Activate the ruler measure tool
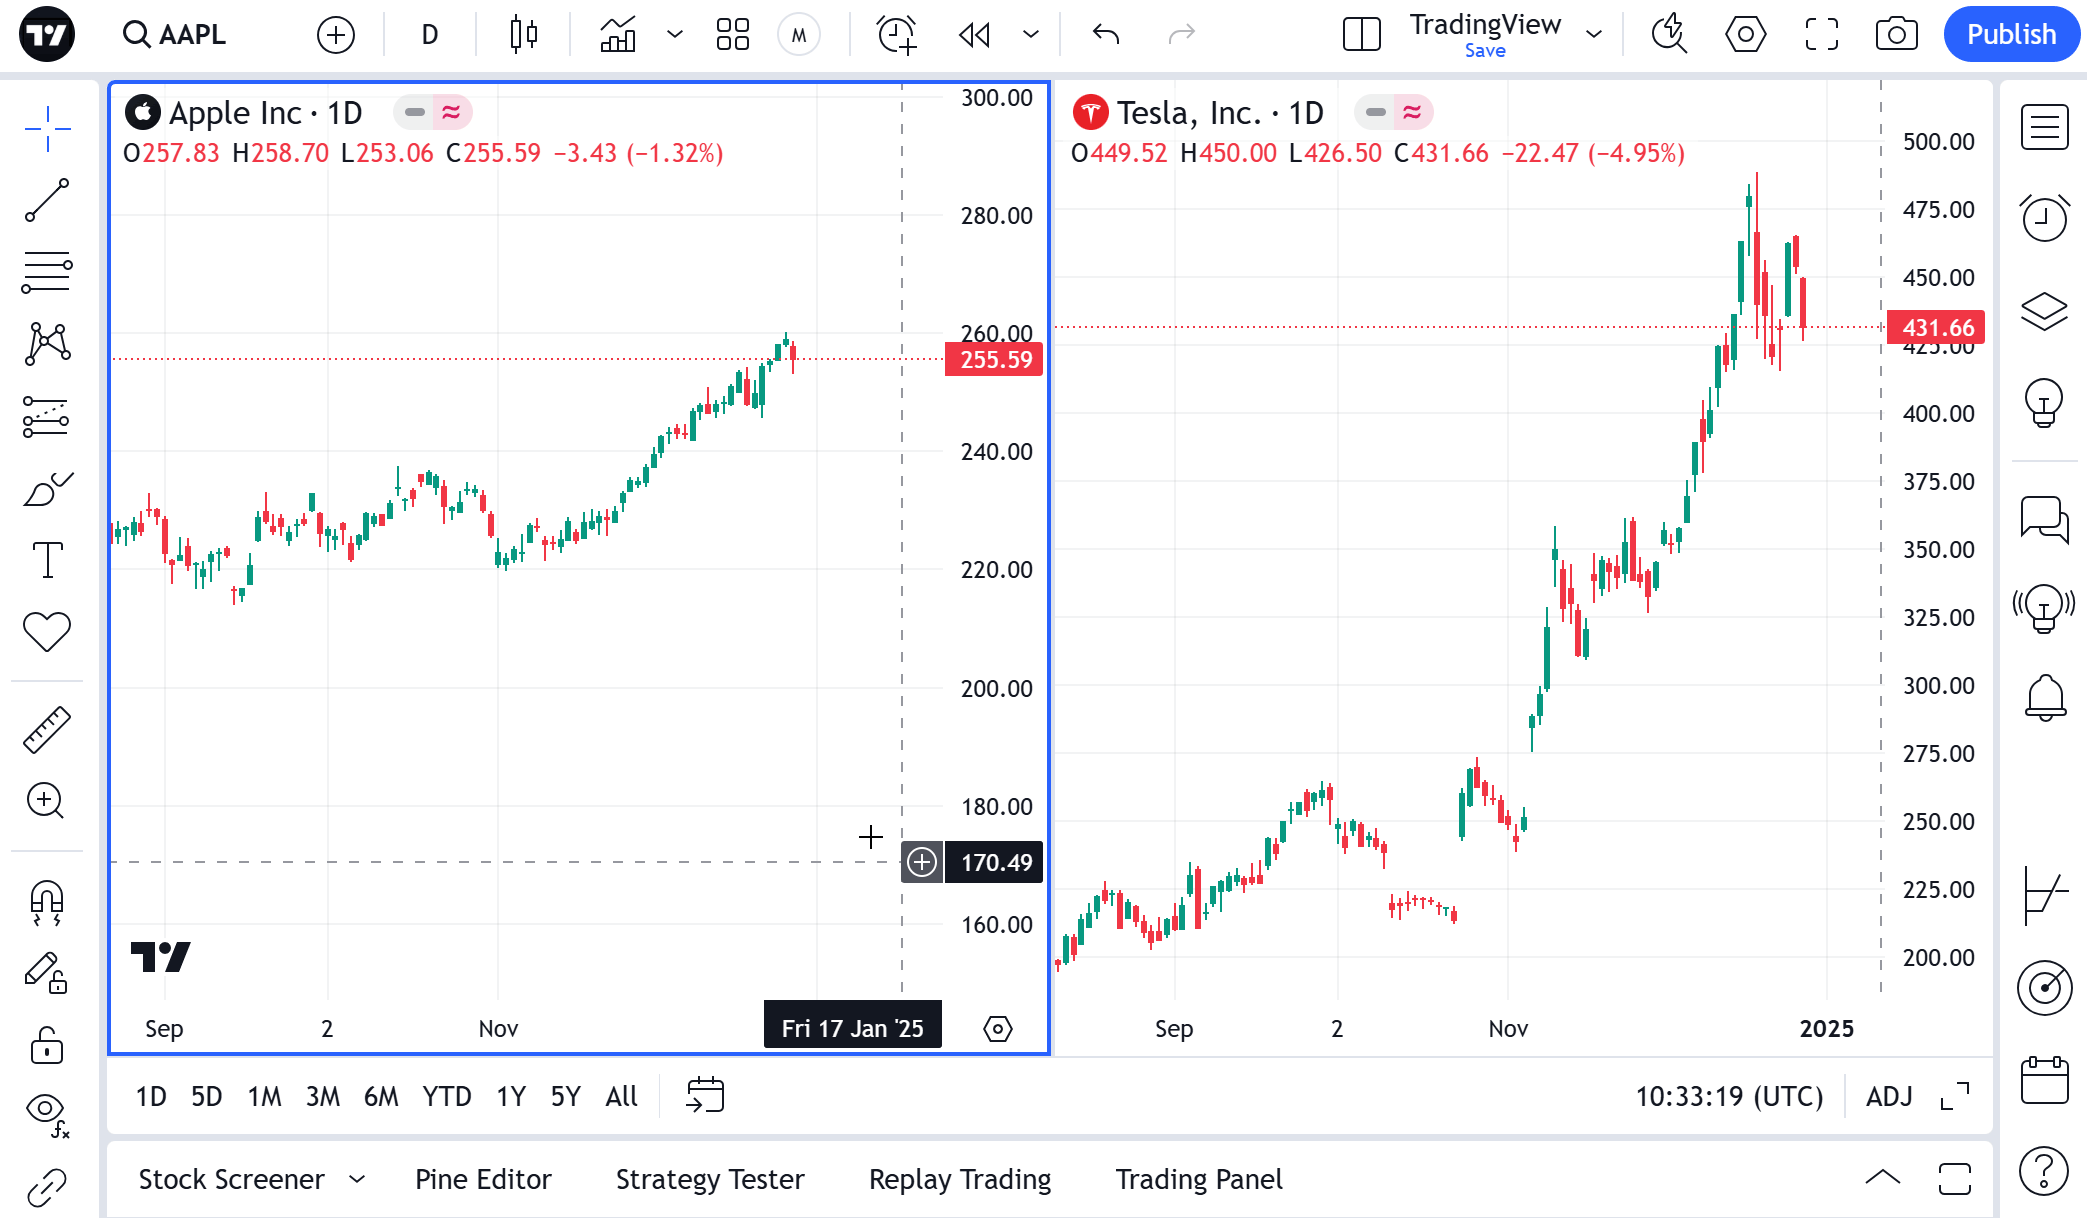This screenshot has width=2087, height=1218. [46, 729]
